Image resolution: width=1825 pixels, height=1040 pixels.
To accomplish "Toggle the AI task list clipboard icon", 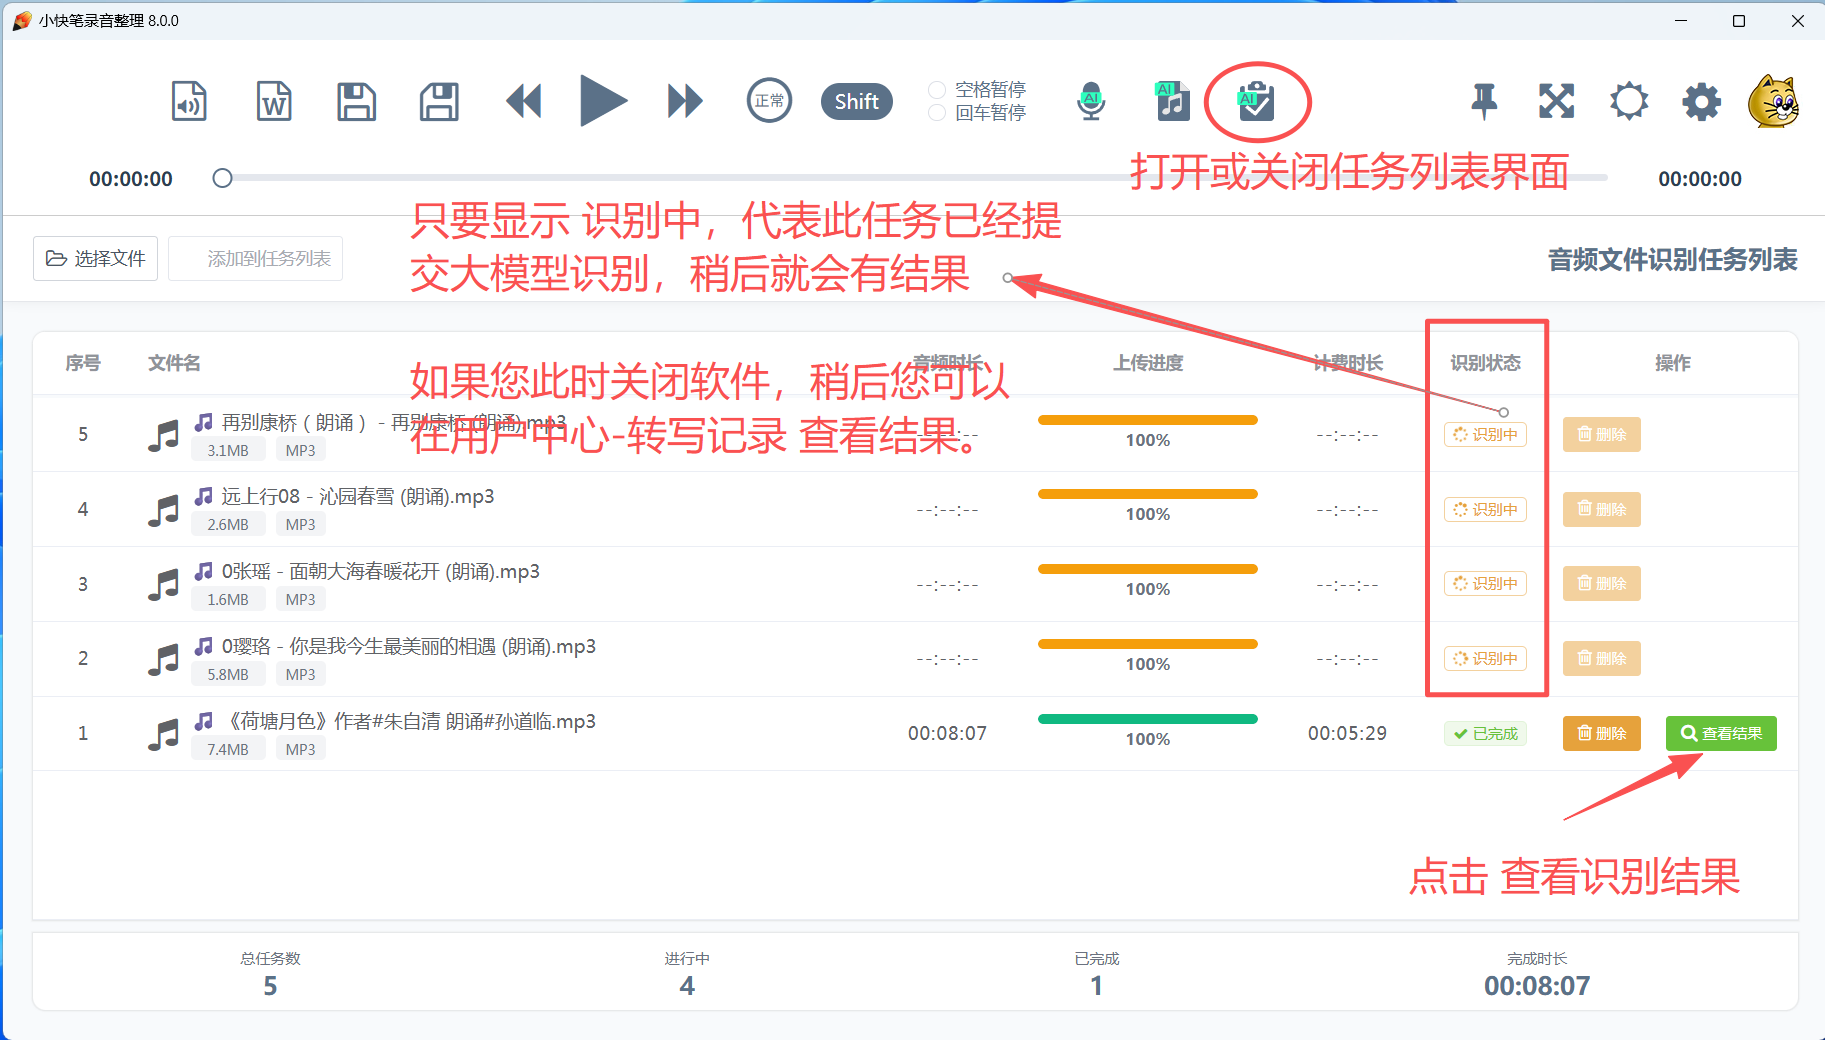I will coord(1256,101).
